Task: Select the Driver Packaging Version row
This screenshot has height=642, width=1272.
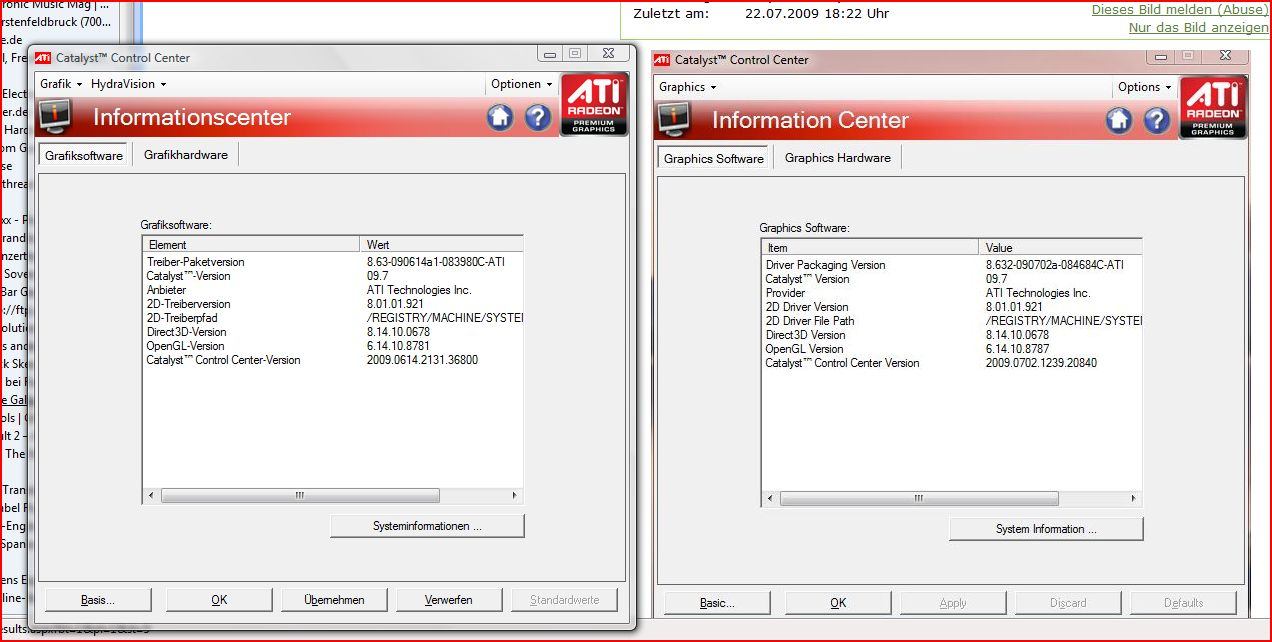Action: pos(951,265)
